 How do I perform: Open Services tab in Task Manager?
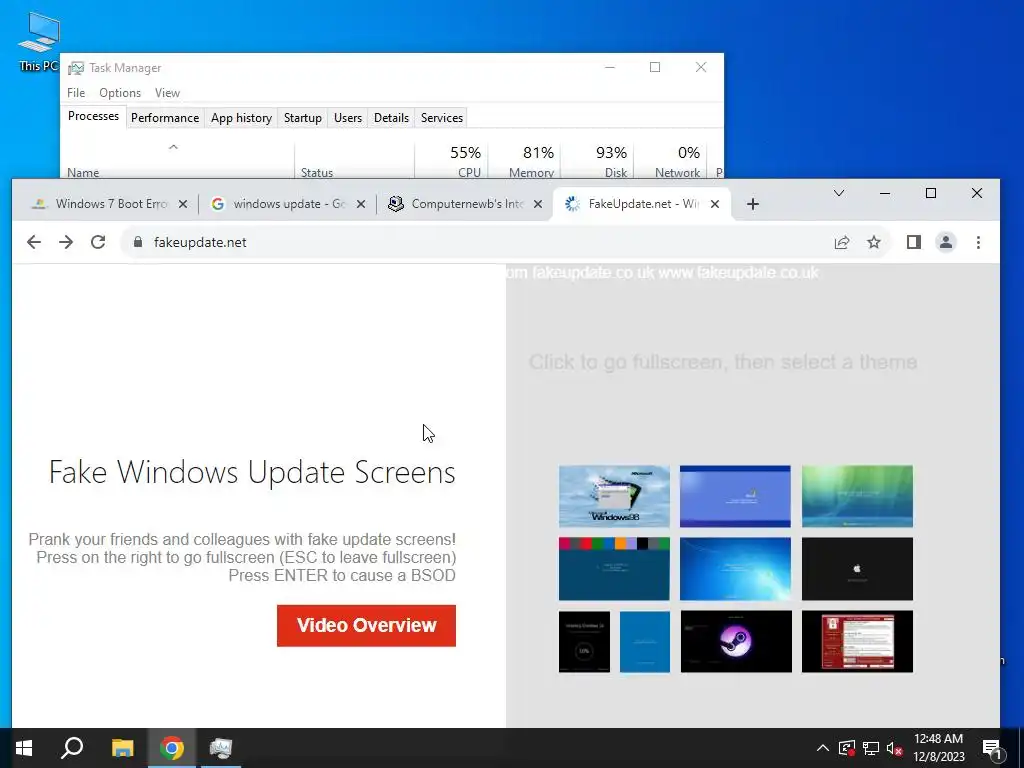point(441,118)
